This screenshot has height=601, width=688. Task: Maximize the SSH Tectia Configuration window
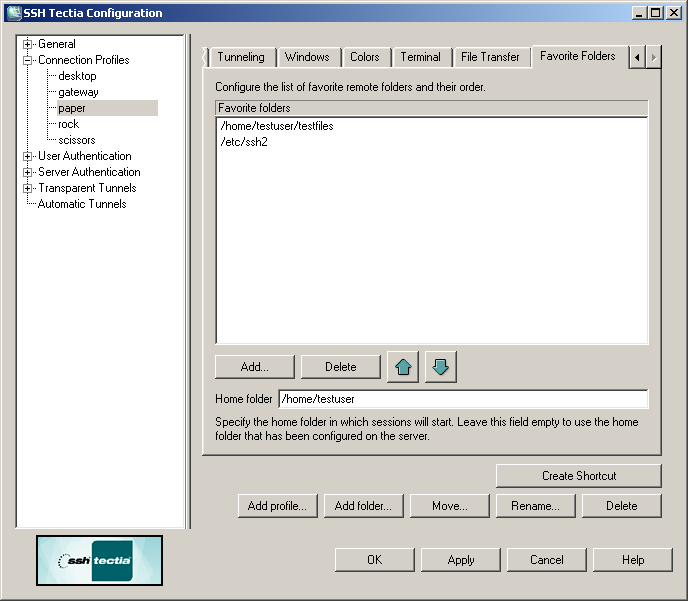tap(656, 13)
